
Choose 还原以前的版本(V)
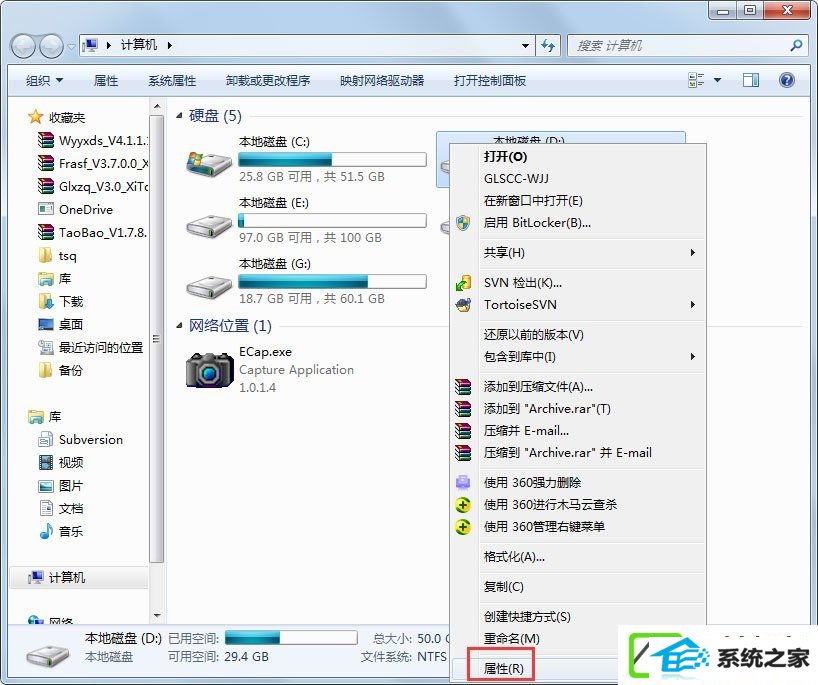(578, 334)
